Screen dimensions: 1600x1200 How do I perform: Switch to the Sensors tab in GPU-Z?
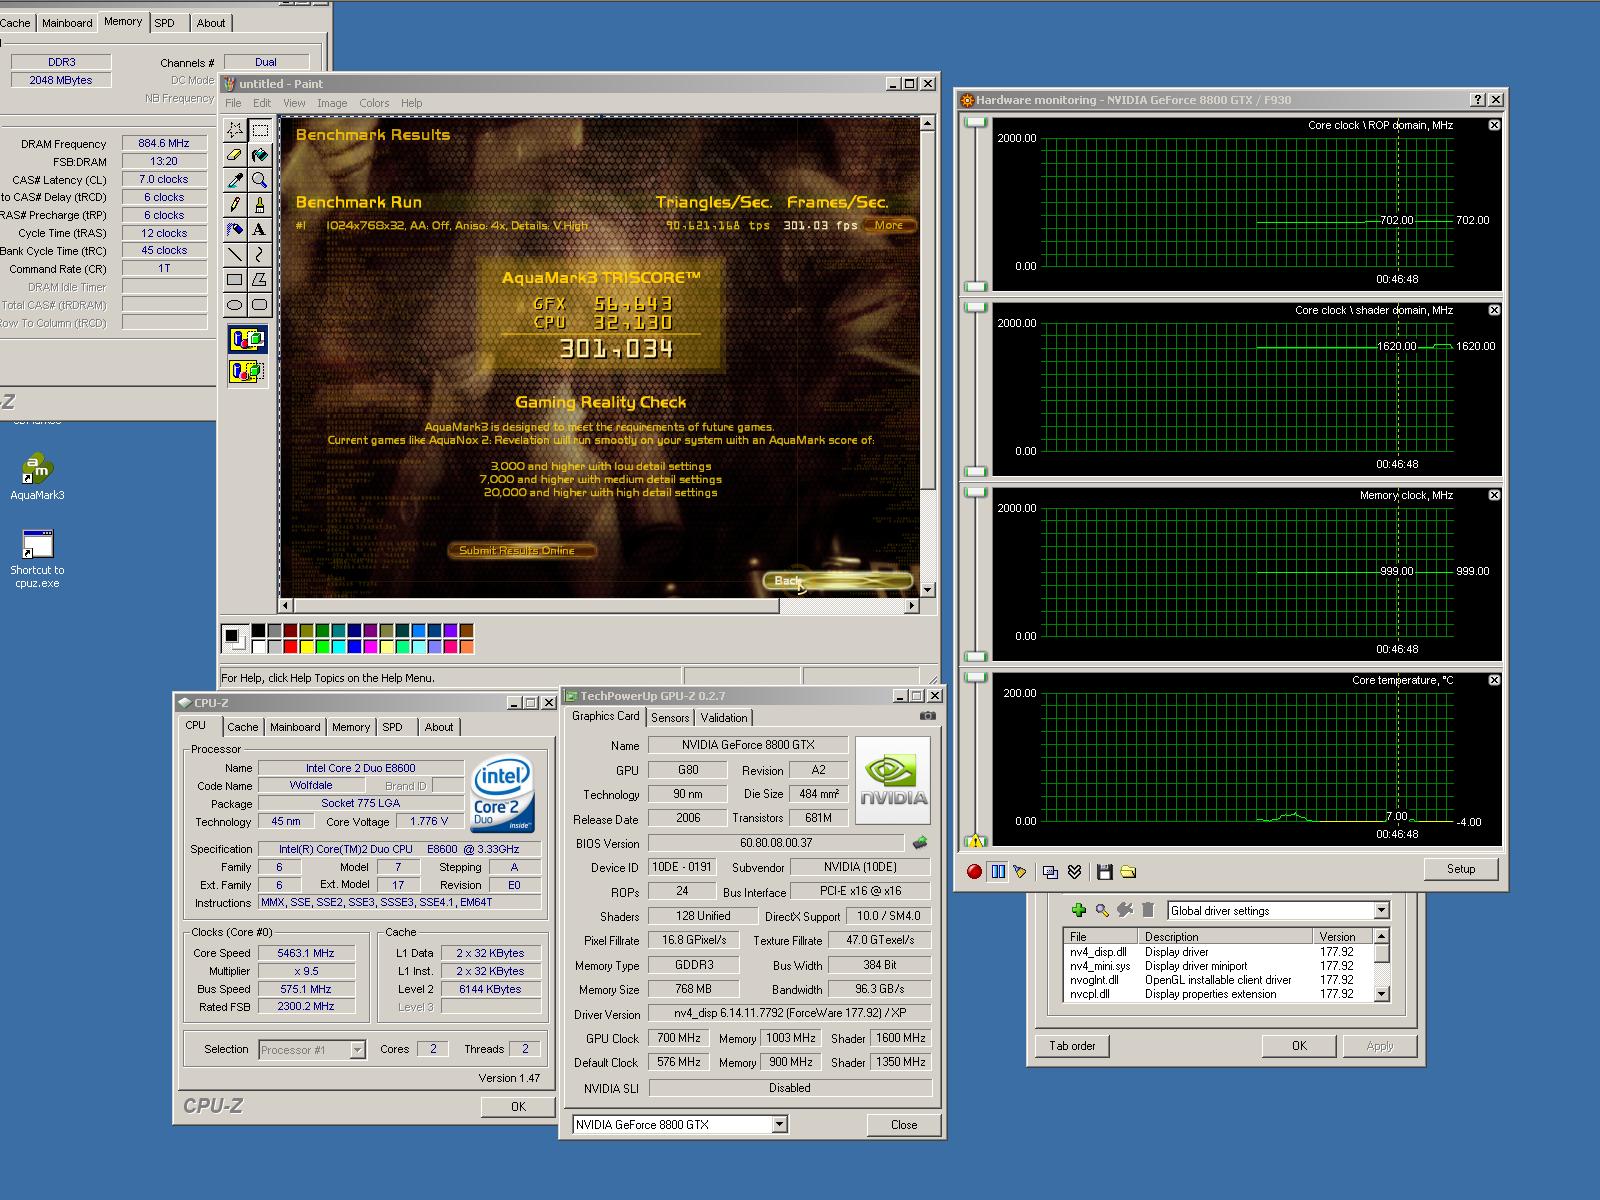[x=670, y=718]
